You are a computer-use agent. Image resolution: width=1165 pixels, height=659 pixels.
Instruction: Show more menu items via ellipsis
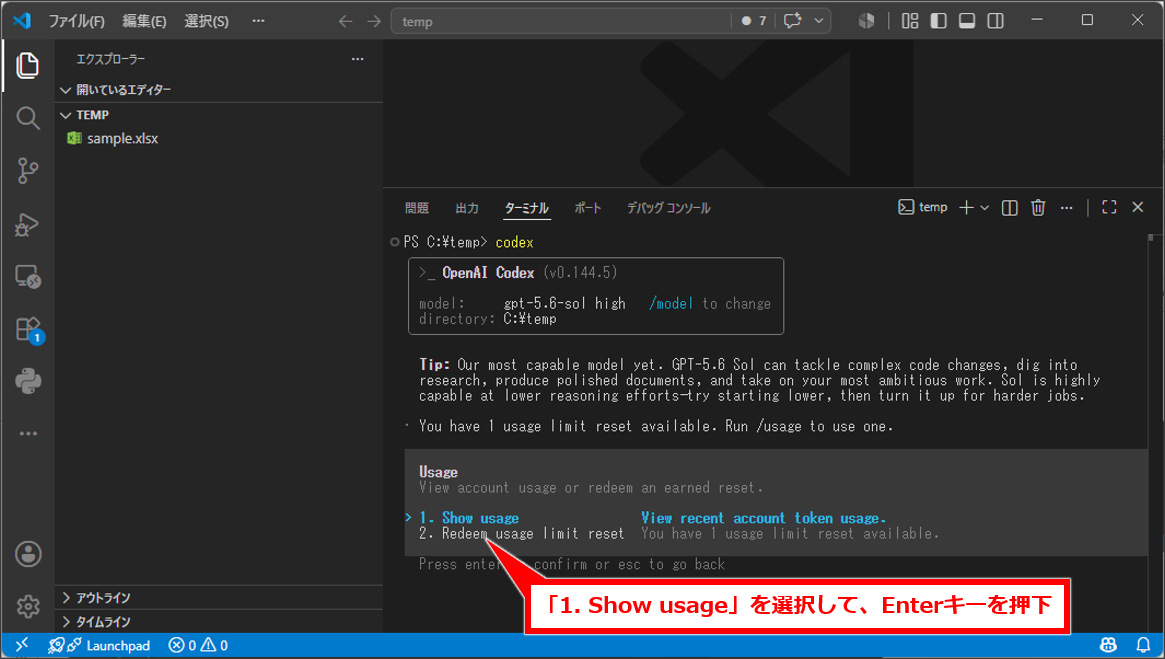tap(258, 21)
